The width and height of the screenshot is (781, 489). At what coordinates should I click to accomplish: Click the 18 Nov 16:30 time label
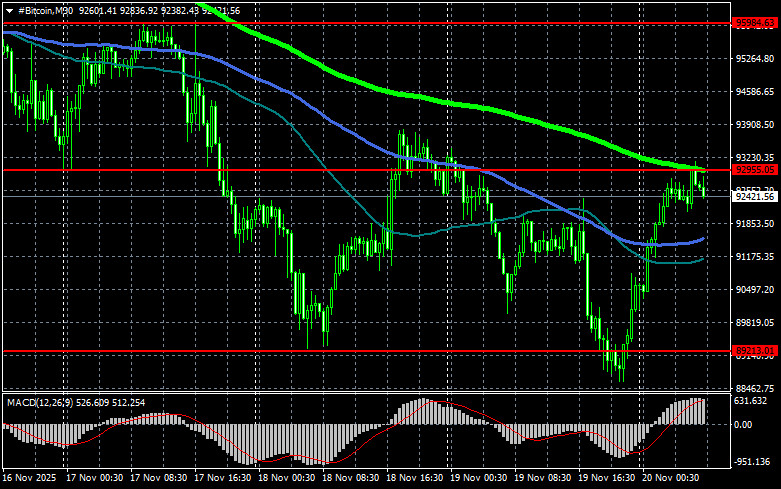(x=414, y=478)
